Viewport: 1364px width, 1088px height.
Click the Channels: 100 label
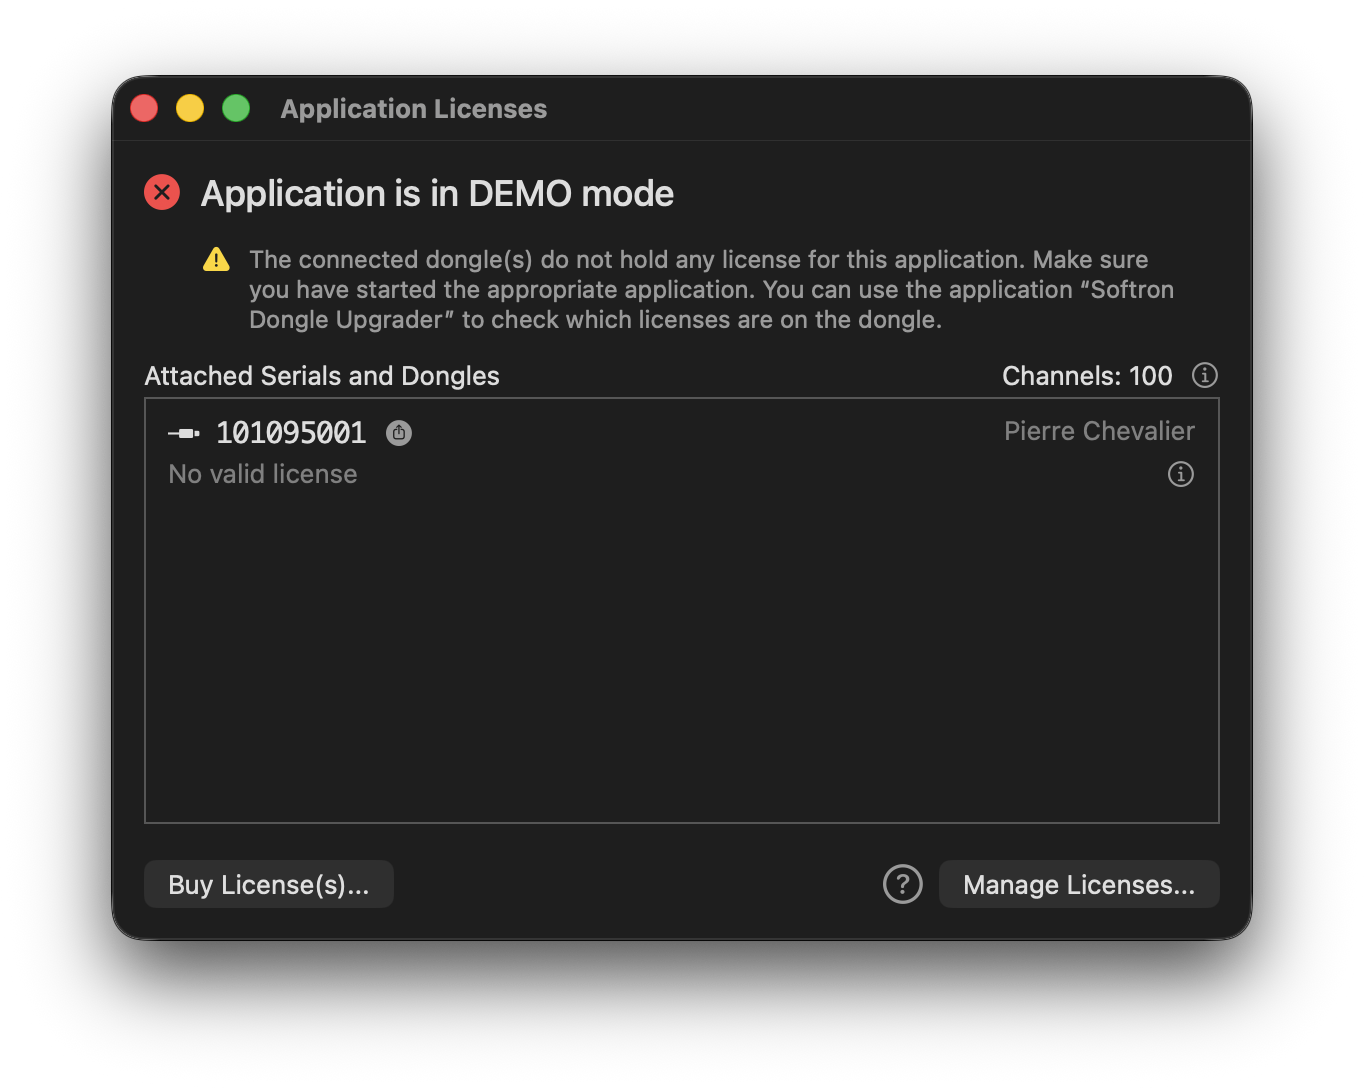[1087, 376]
